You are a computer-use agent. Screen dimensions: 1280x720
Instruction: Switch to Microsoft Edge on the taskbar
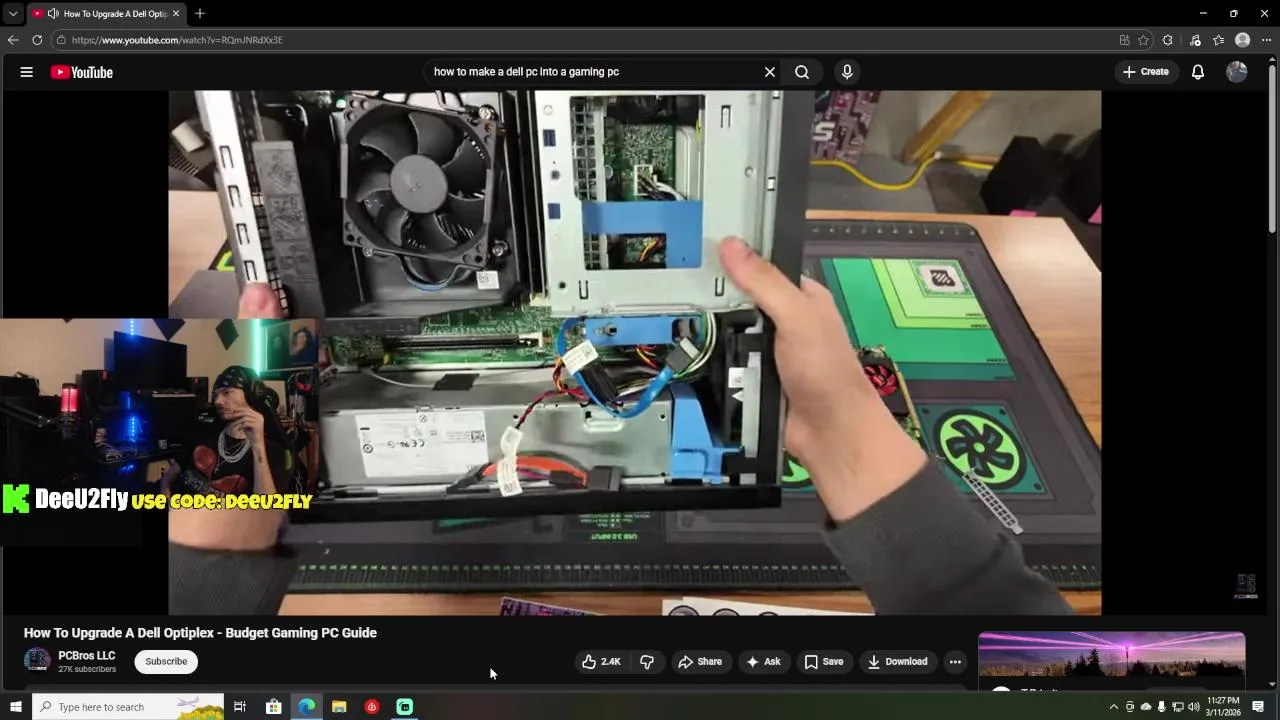[306, 707]
